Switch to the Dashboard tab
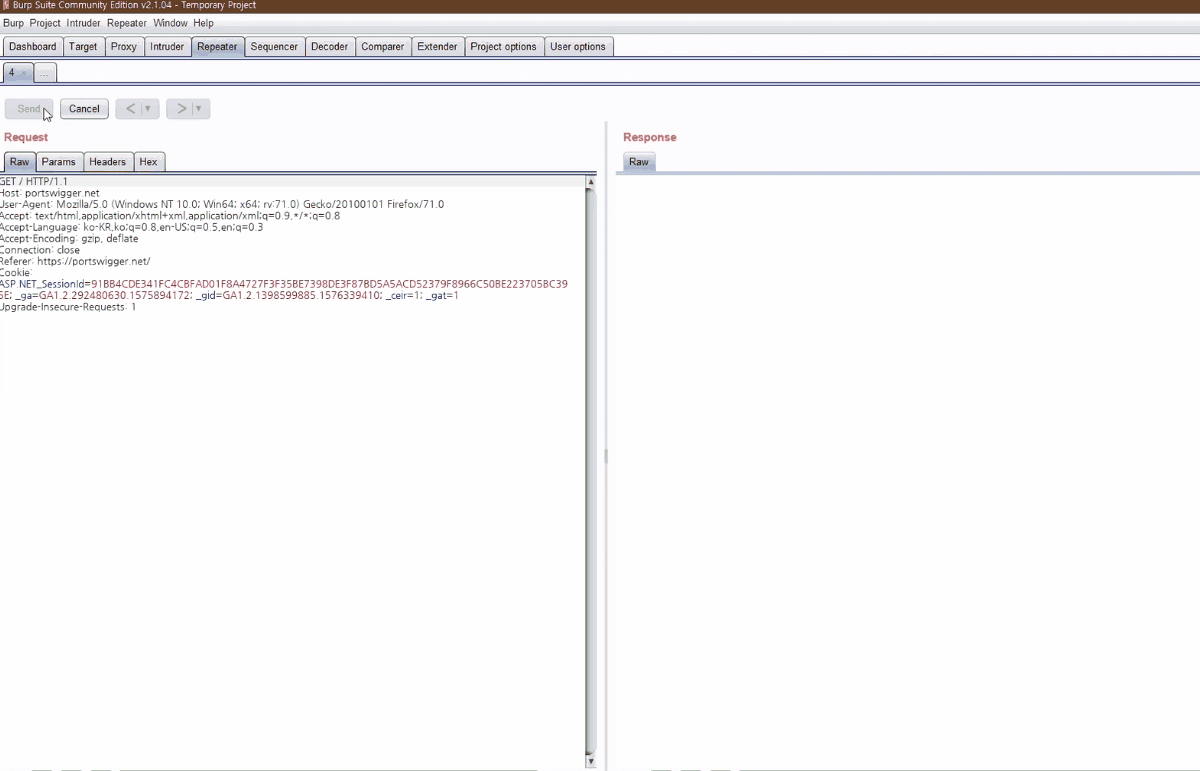This screenshot has height=771, width=1200. [33, 47]
